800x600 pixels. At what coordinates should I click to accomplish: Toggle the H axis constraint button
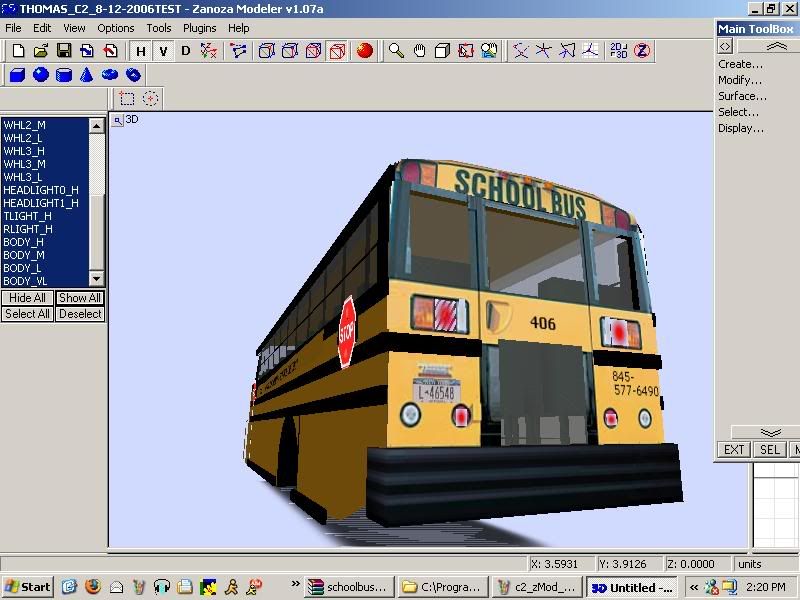(x=141, y=51)
